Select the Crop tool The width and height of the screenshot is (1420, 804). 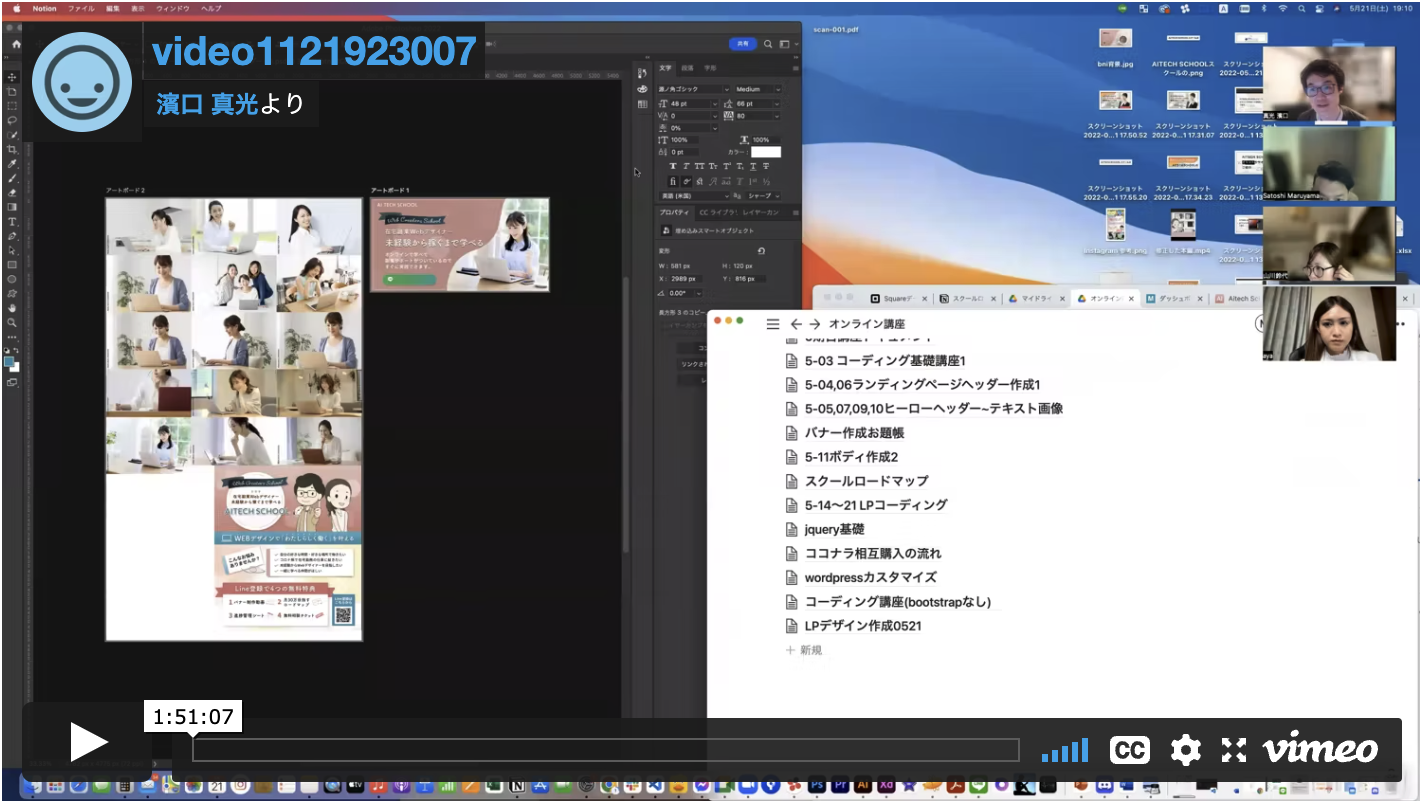(x=12, y=149)
